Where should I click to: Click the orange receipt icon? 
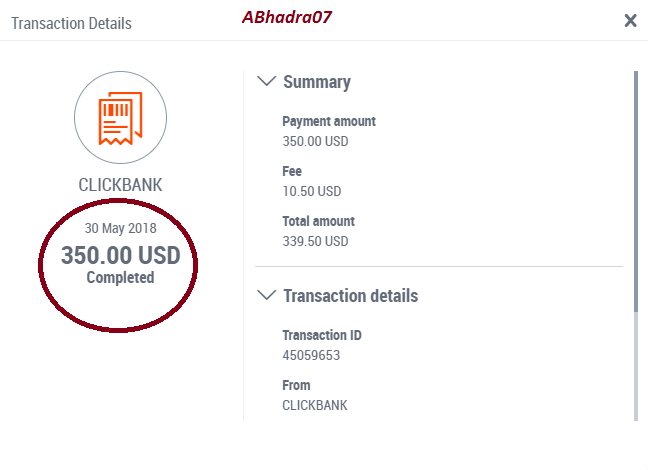pos(120,118)
